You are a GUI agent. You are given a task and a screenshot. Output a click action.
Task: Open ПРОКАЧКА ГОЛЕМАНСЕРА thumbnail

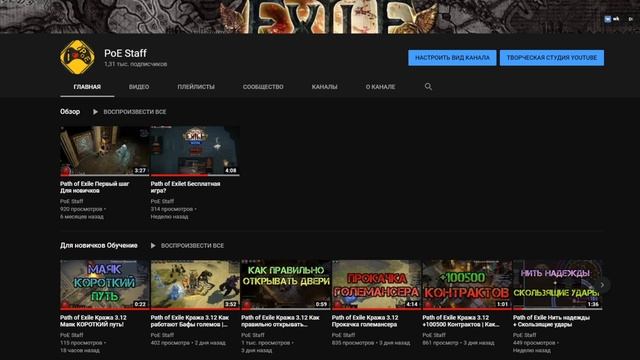click(x=376, y=284)
